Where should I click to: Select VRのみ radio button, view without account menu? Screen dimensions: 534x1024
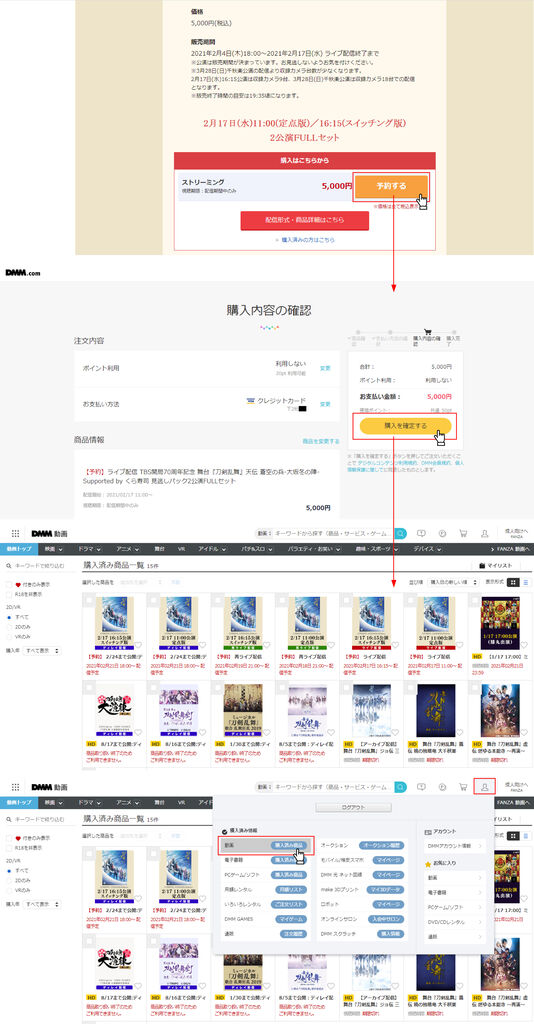(9, 636)
